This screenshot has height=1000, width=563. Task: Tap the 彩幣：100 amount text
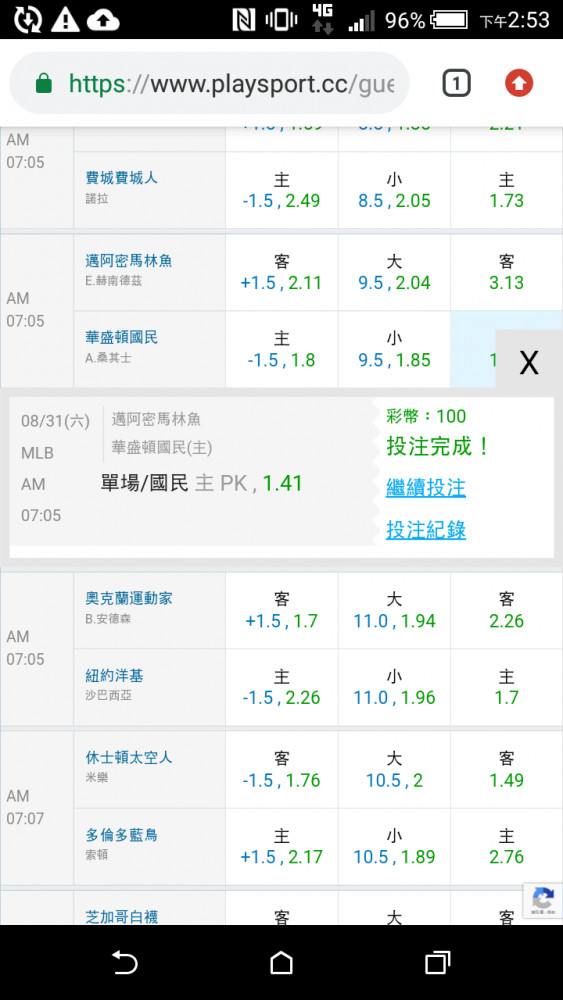click(426, 416)
